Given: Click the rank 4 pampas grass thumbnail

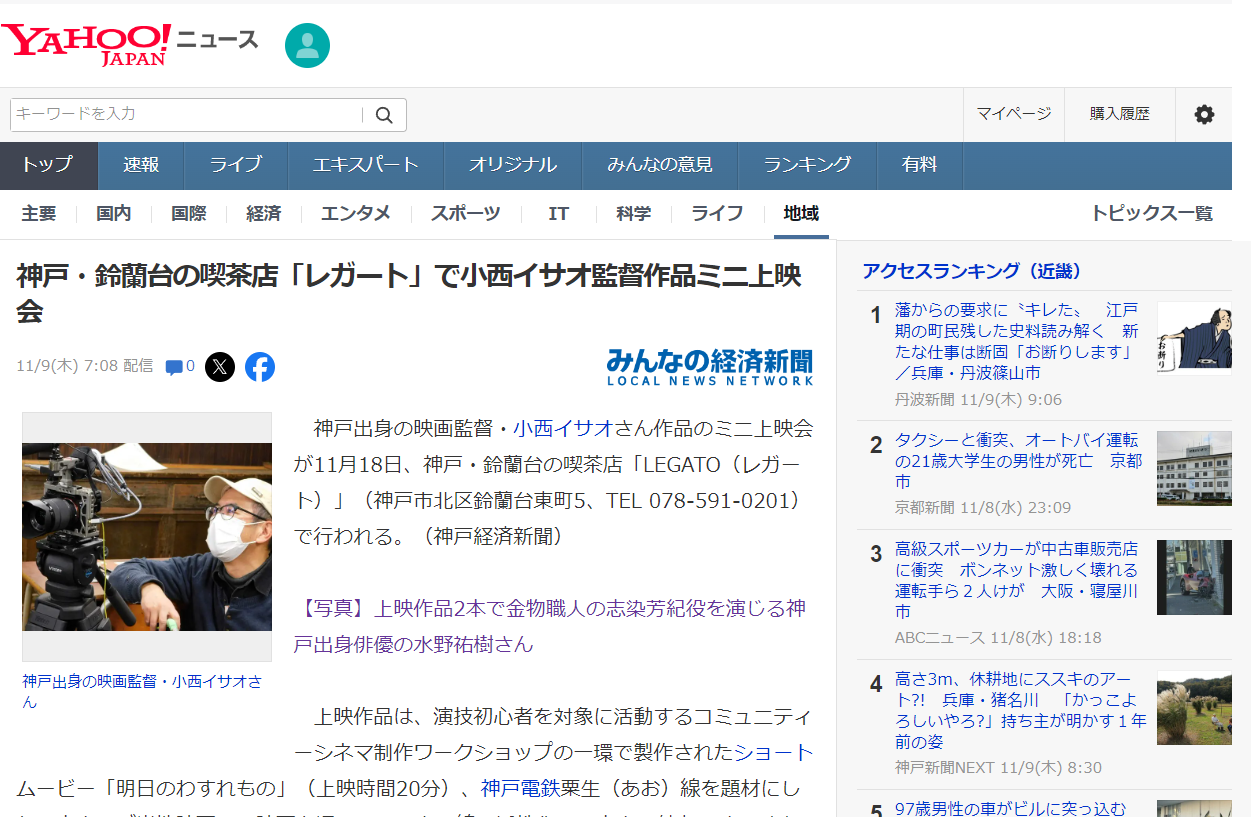Looking at the screenshot, I should [x=1193, y=708].
